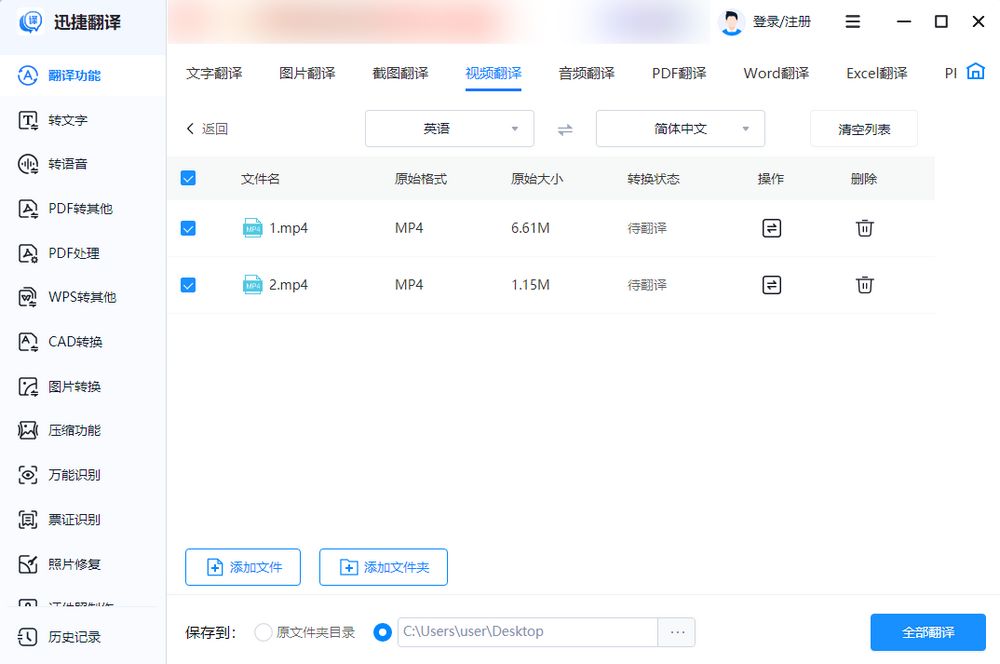The width and height of the screenshot is (1000, 664).
Task: View 历史记录 translation history
Action: (67, 636)
